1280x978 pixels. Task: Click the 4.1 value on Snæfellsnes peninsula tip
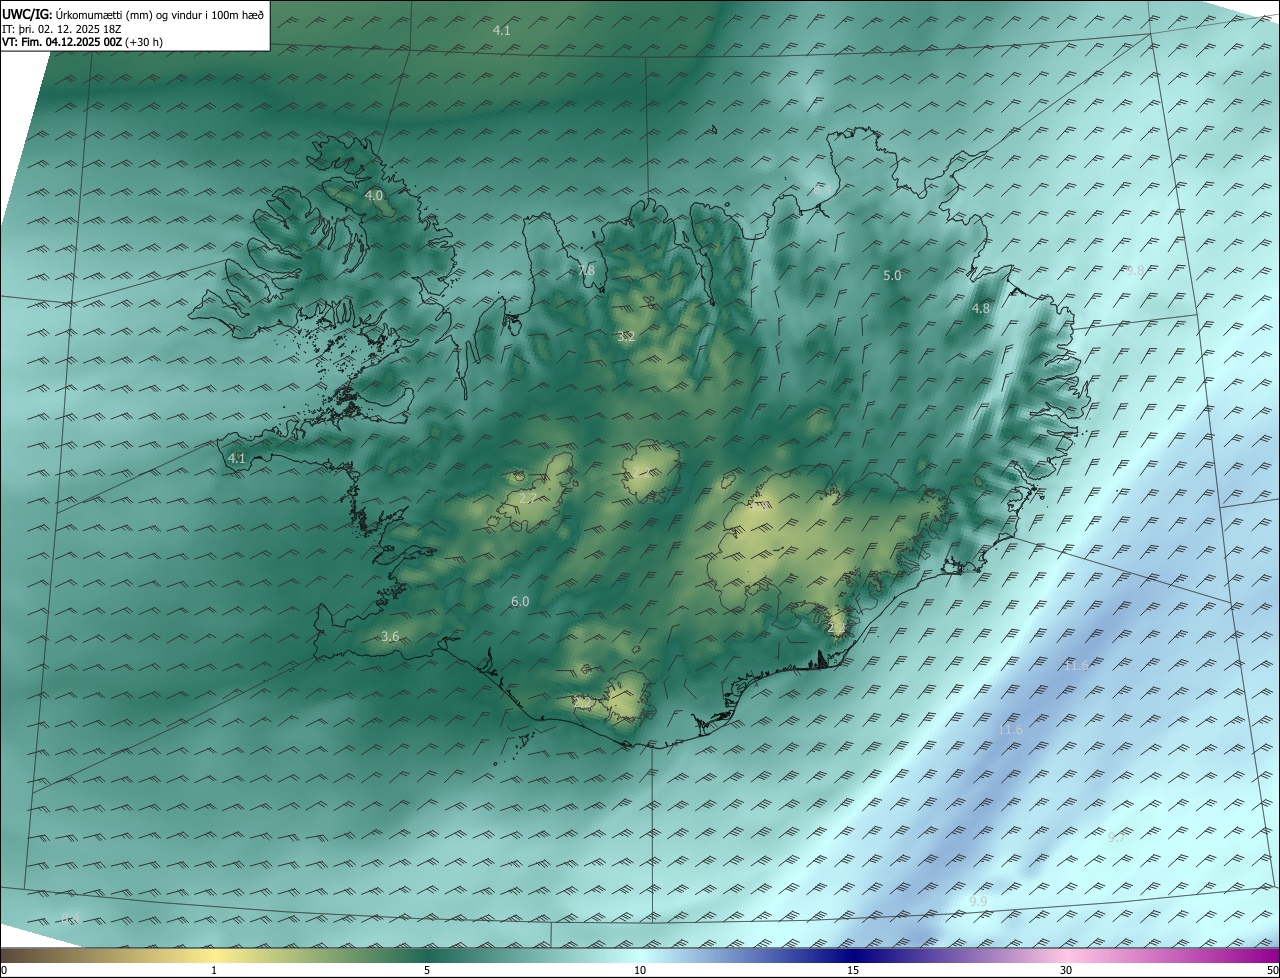237,458
